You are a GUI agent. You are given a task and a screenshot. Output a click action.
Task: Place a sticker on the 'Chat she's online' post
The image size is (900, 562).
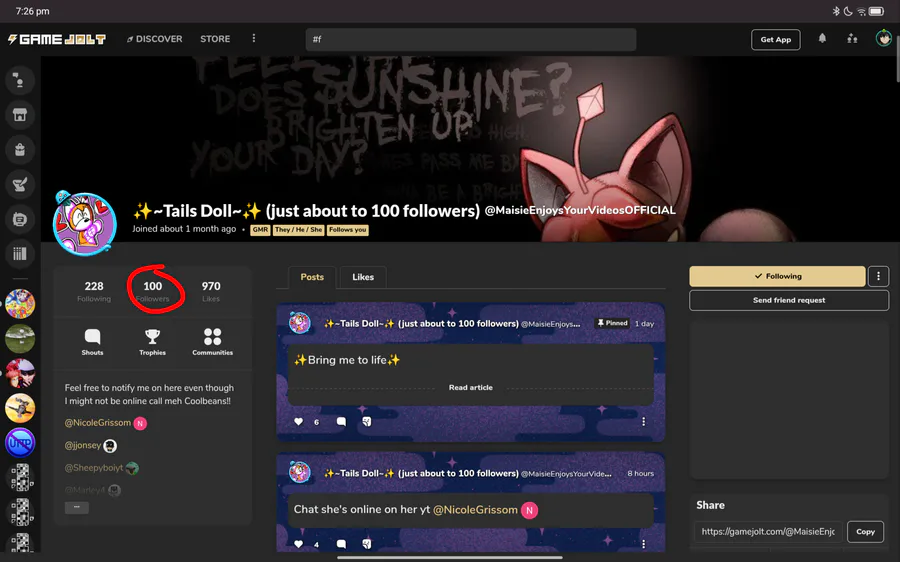(x=367, y=544)
